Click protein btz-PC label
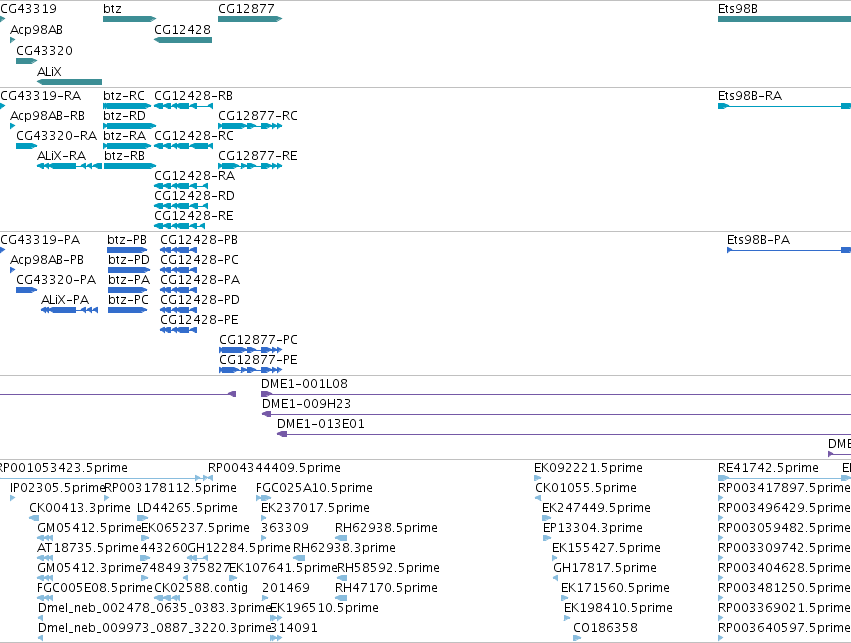This screenshot has height=643, width=851. [128, 300]
